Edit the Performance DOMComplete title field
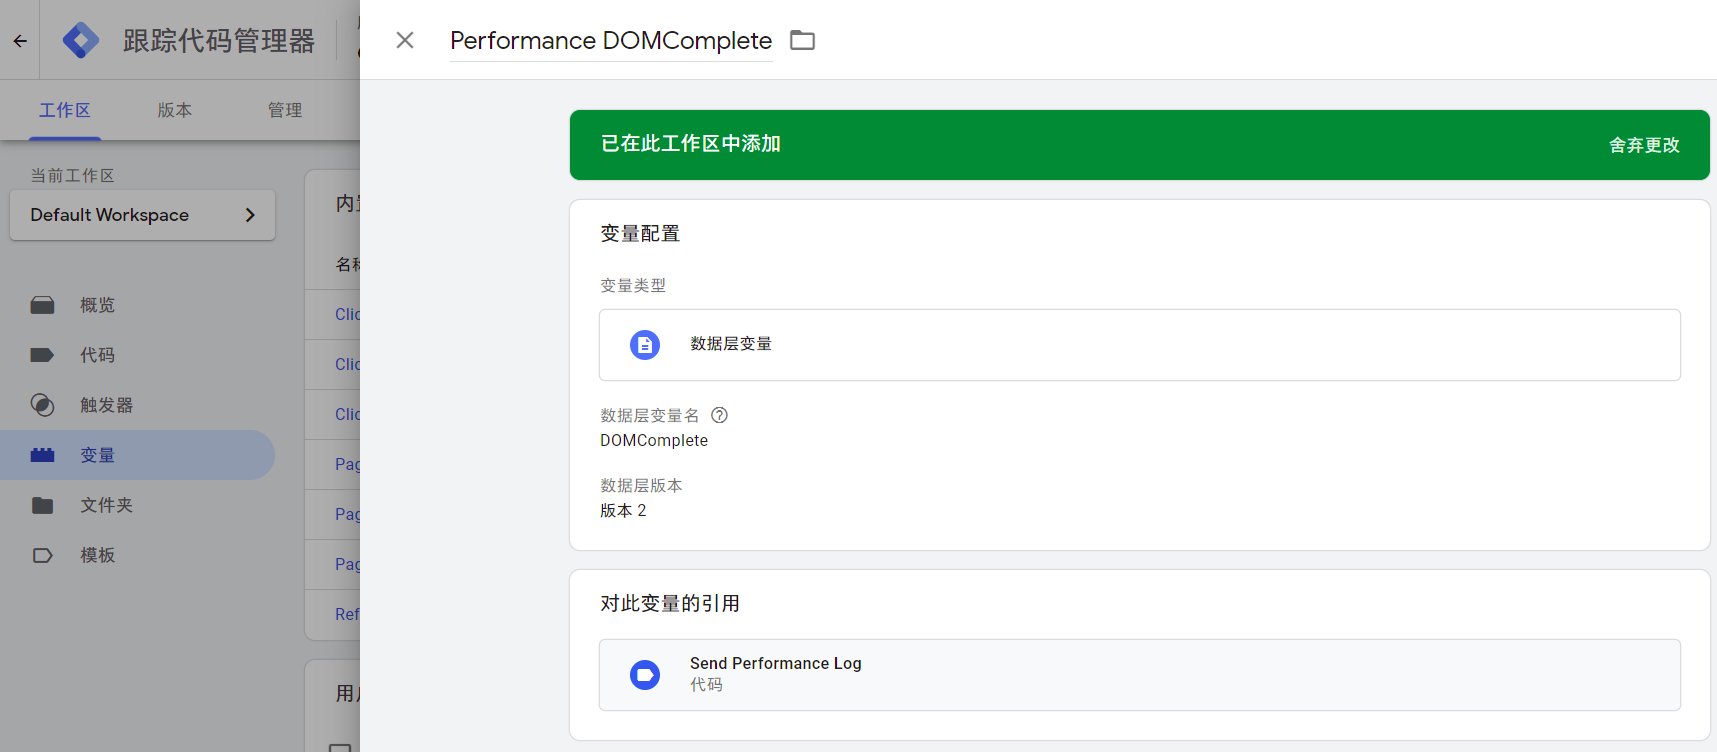 pos(611,40)
